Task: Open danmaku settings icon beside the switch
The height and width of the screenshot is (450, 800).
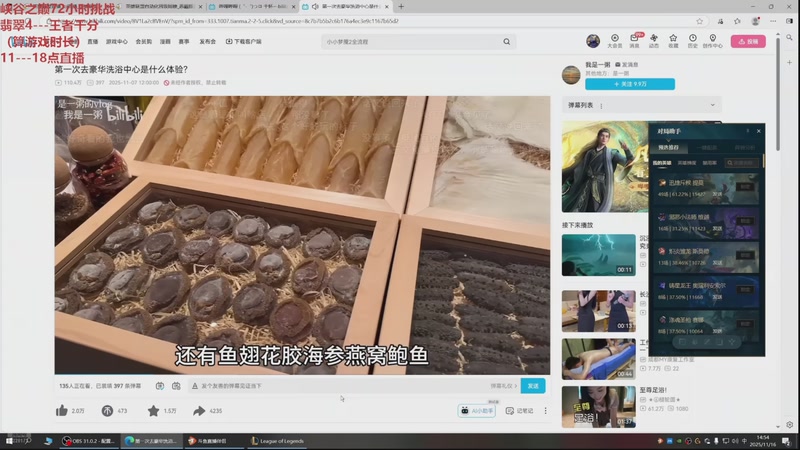Action: 176,386
